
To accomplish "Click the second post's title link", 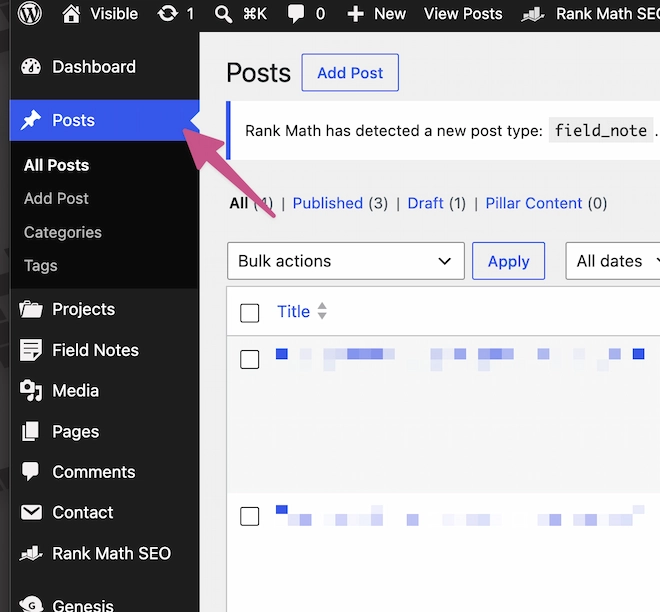I will tap(460, 516).
